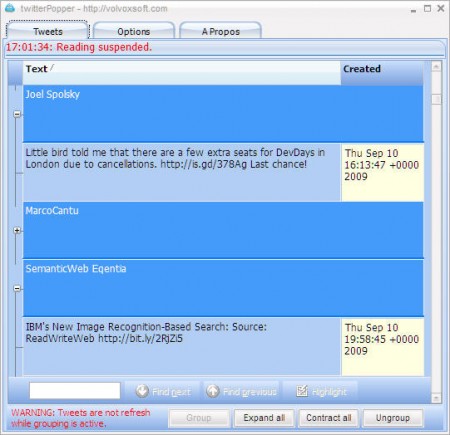Click the grouping WARNING message text
Screen dimensions: 450x435
(x=80, y=418)
